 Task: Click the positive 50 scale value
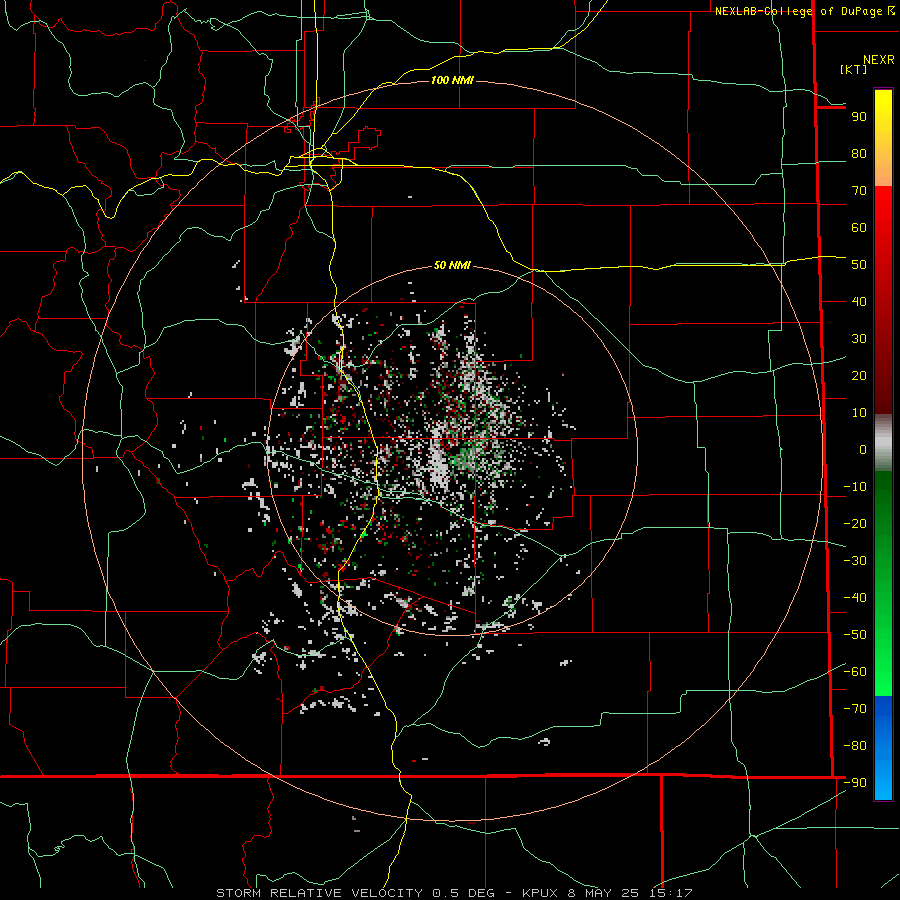(x=859, y=265)
